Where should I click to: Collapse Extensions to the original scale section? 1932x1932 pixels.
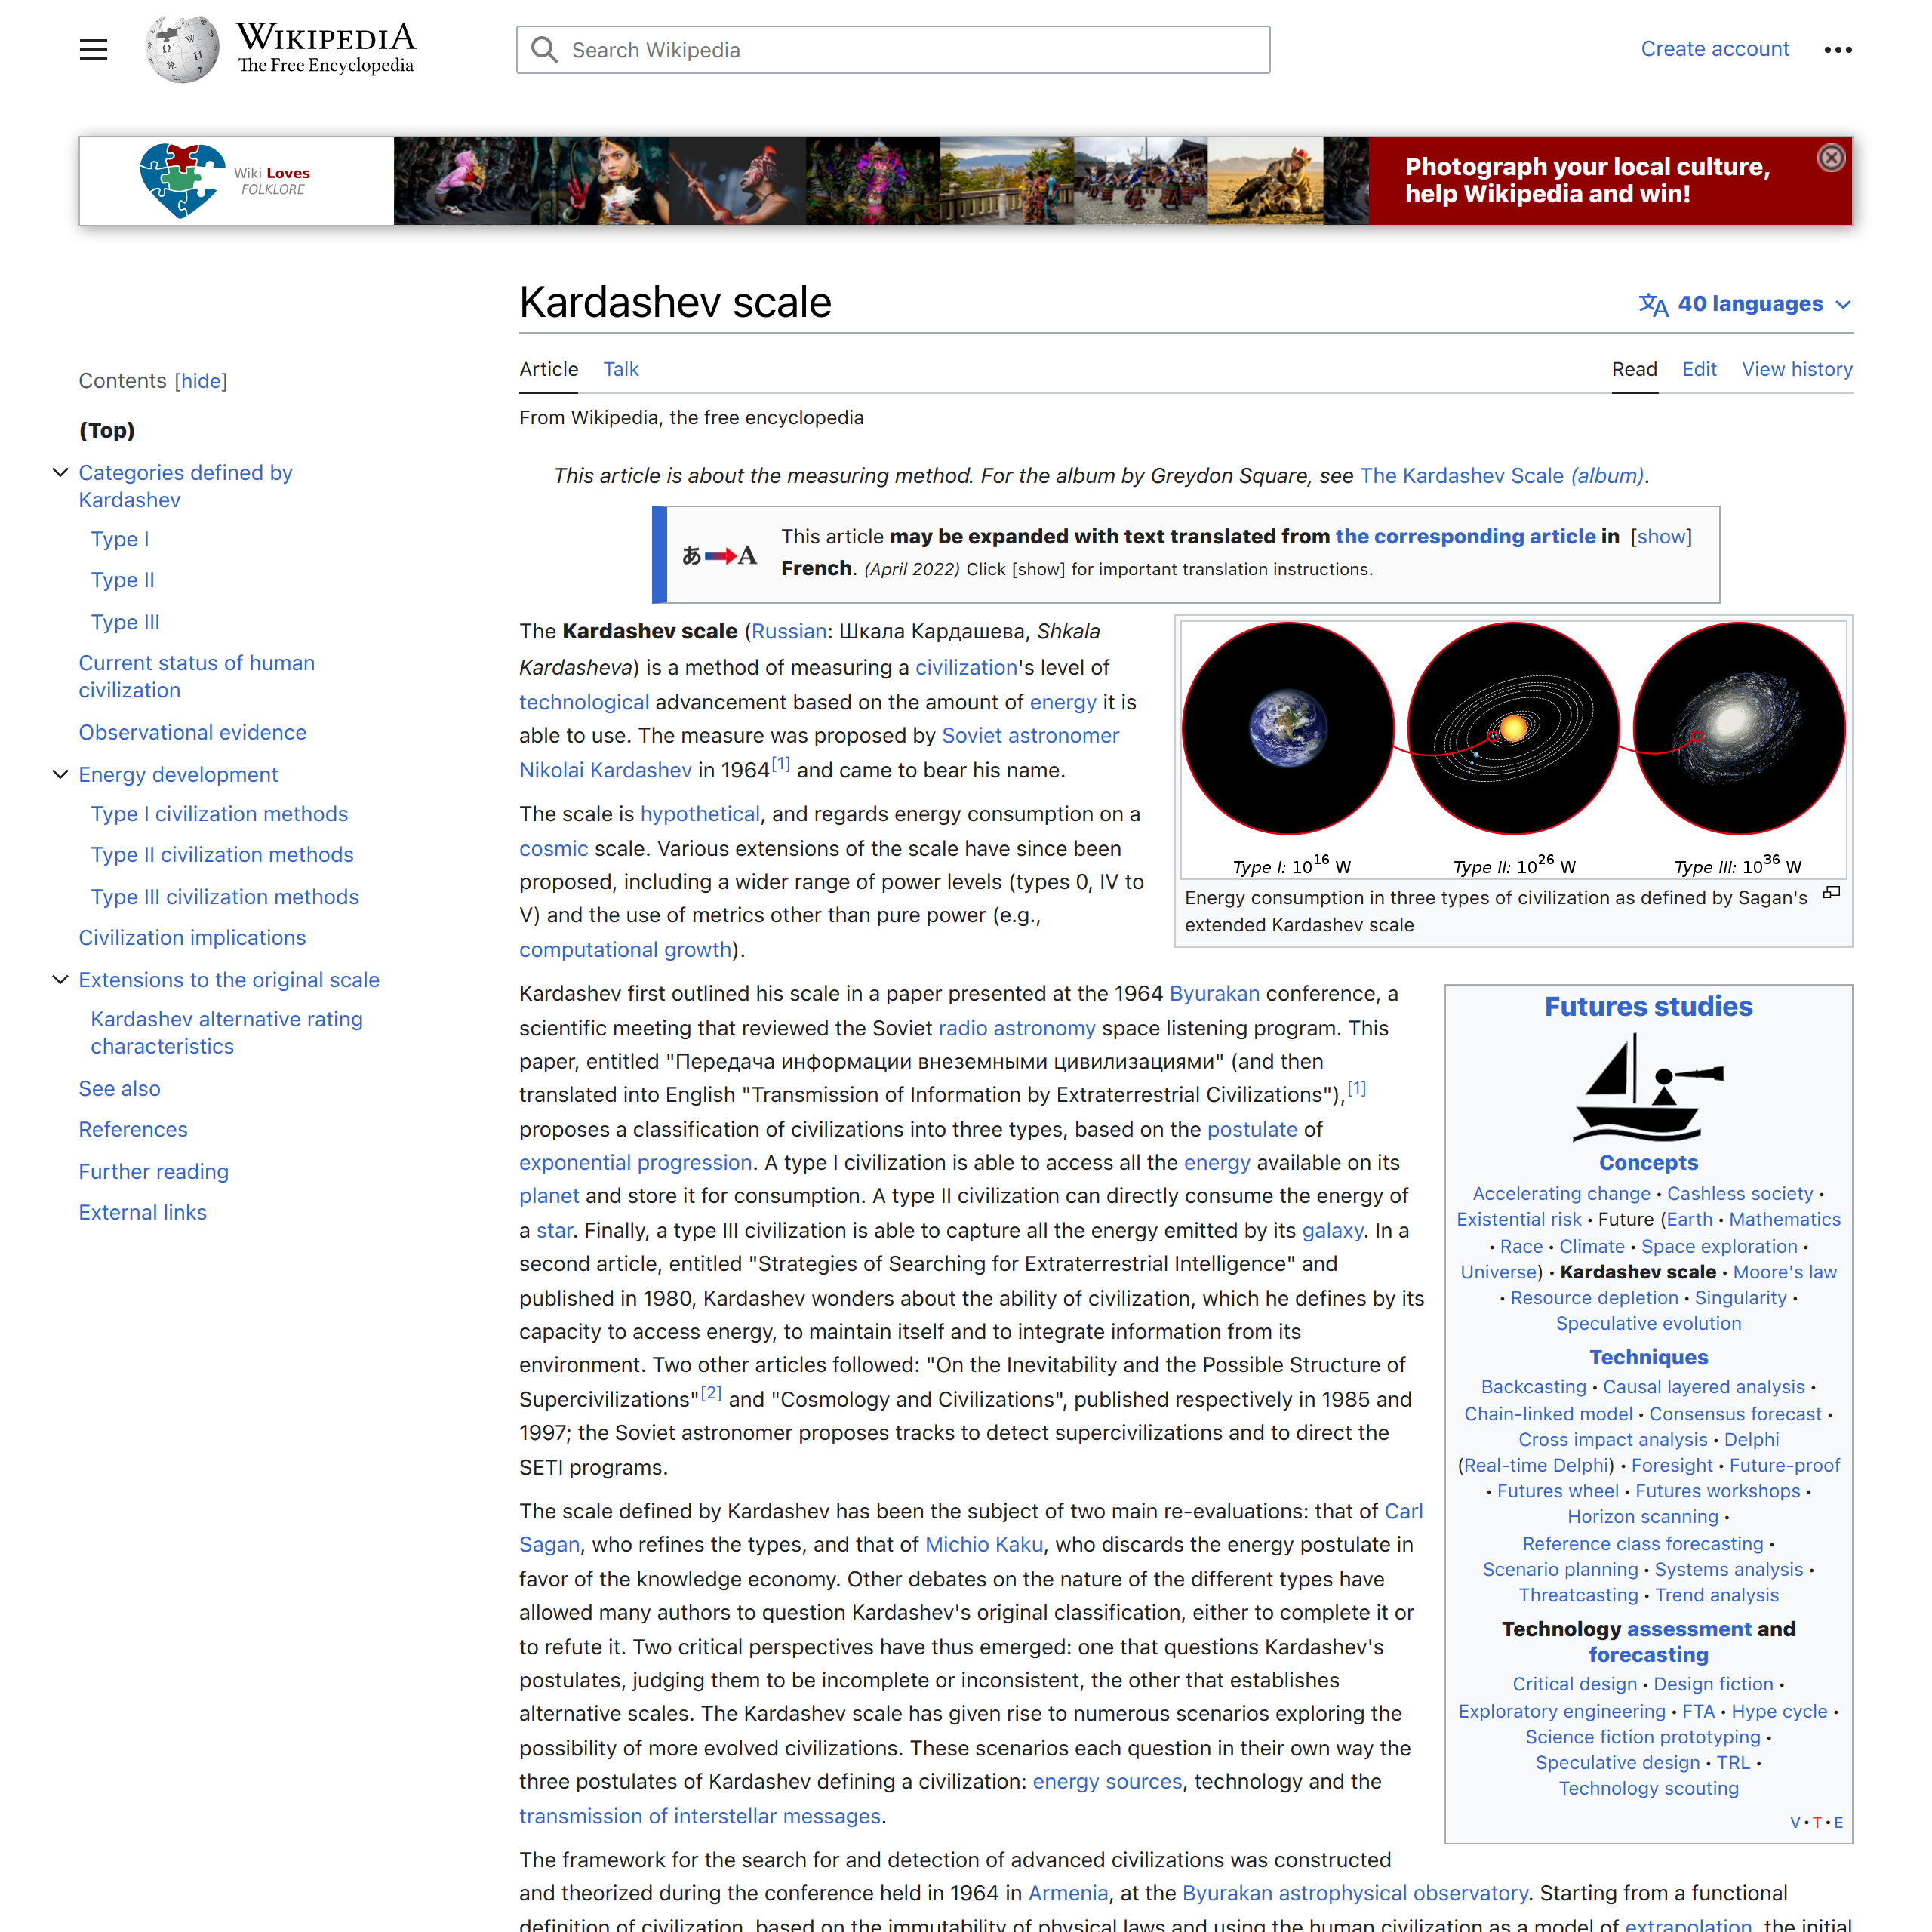(60, 979)
